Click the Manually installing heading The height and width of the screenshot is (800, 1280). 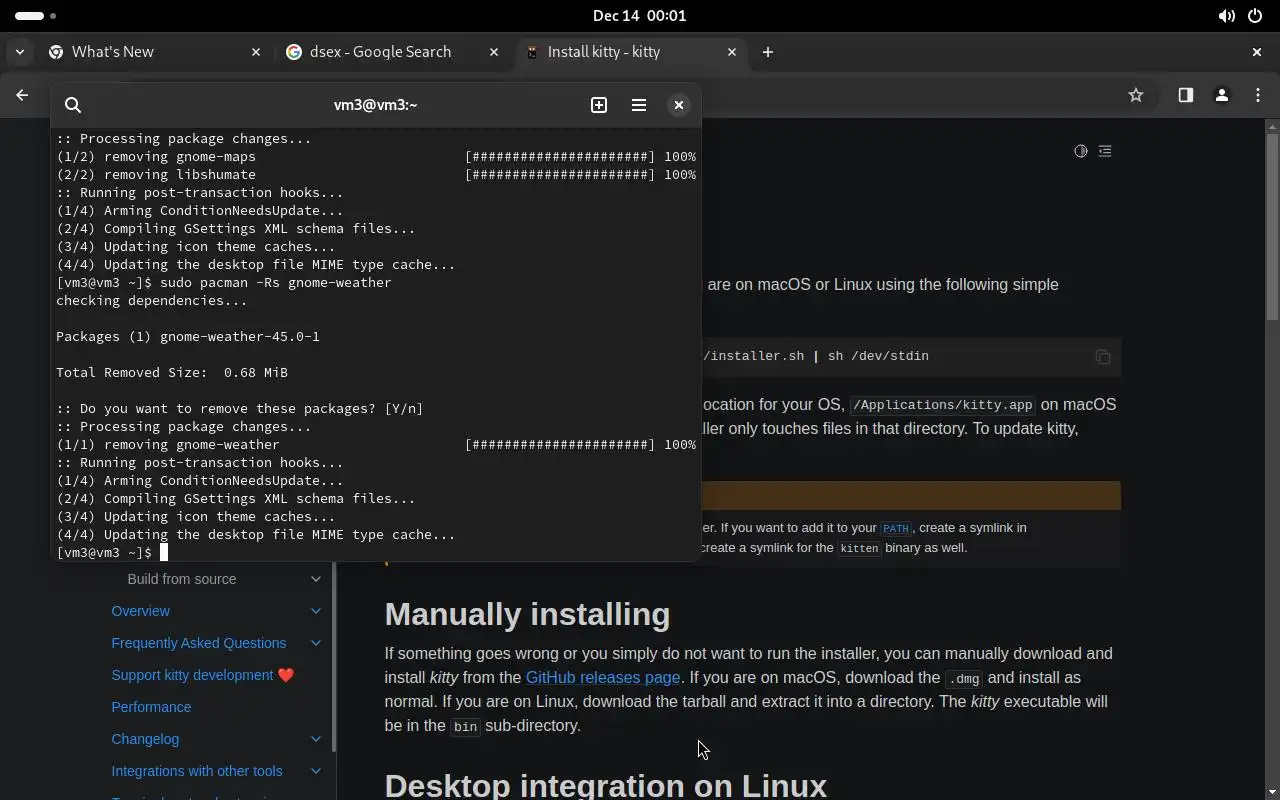point(527,614)
